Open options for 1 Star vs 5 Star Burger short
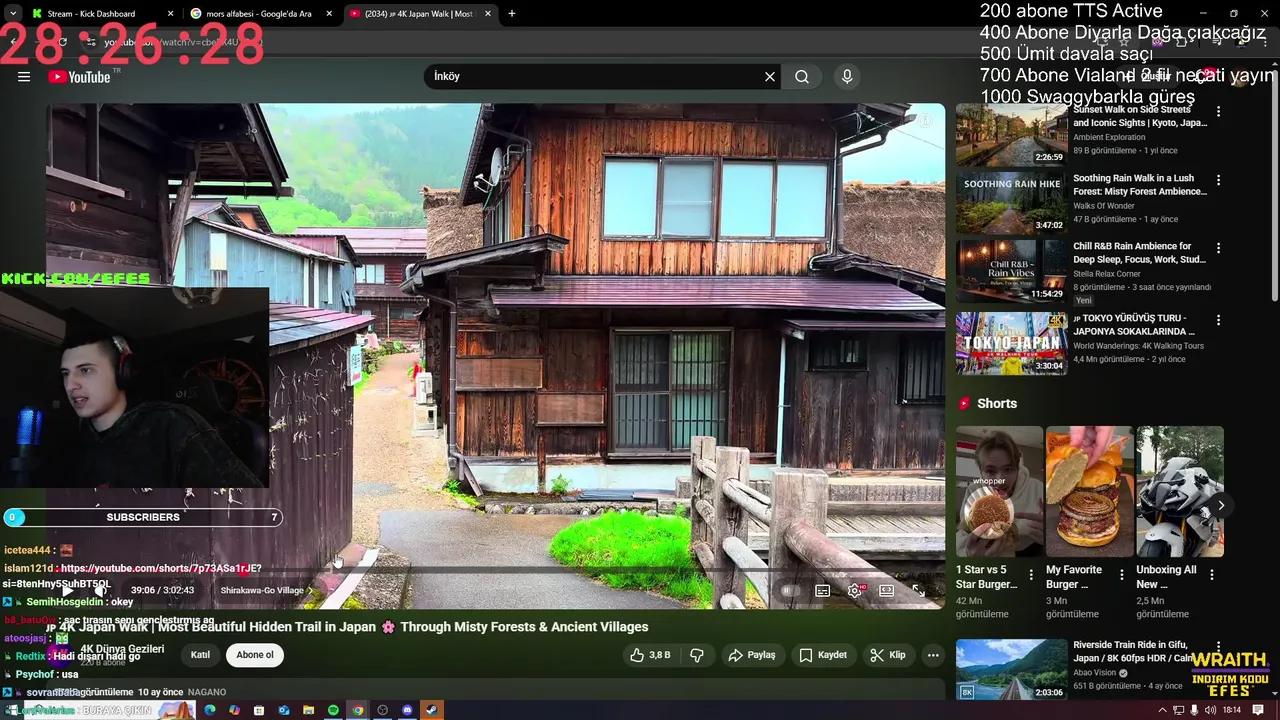The height and width of the screenshot is (720, 1280). (1031, 575)
